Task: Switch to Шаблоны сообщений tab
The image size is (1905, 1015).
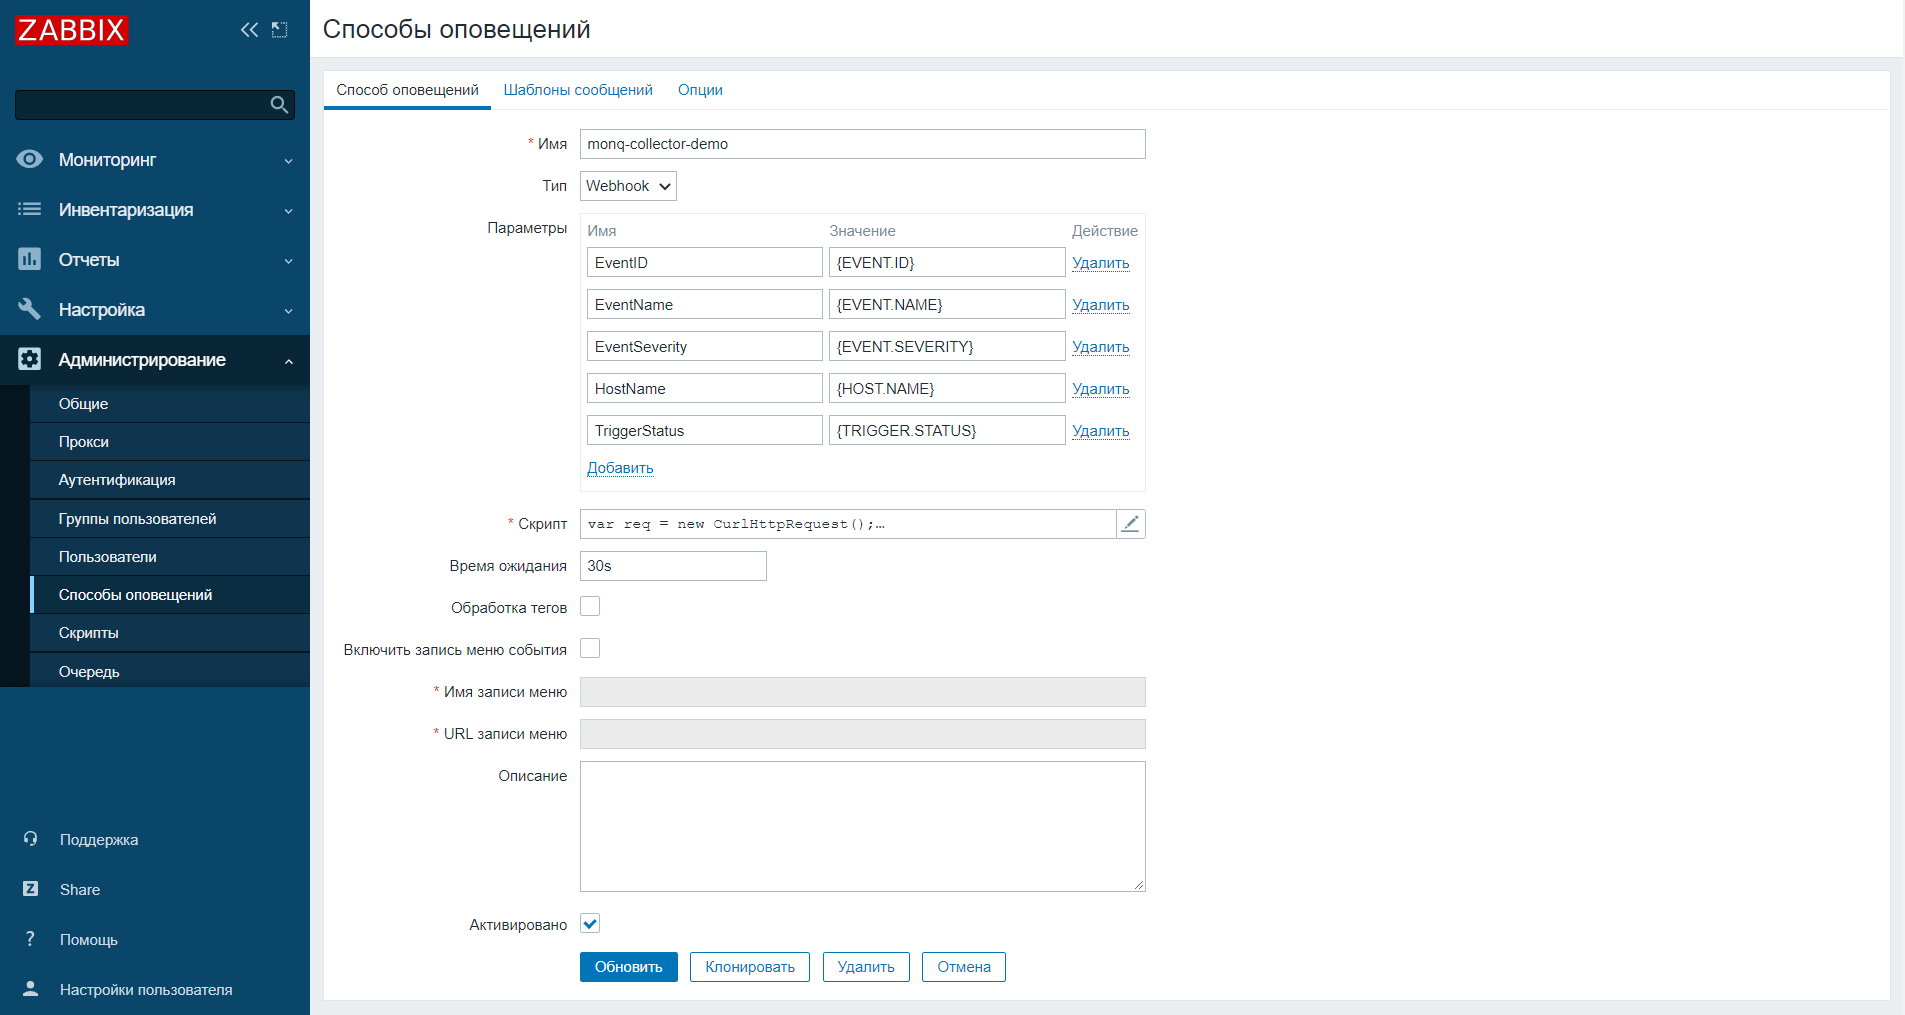Action: point(578,90)
